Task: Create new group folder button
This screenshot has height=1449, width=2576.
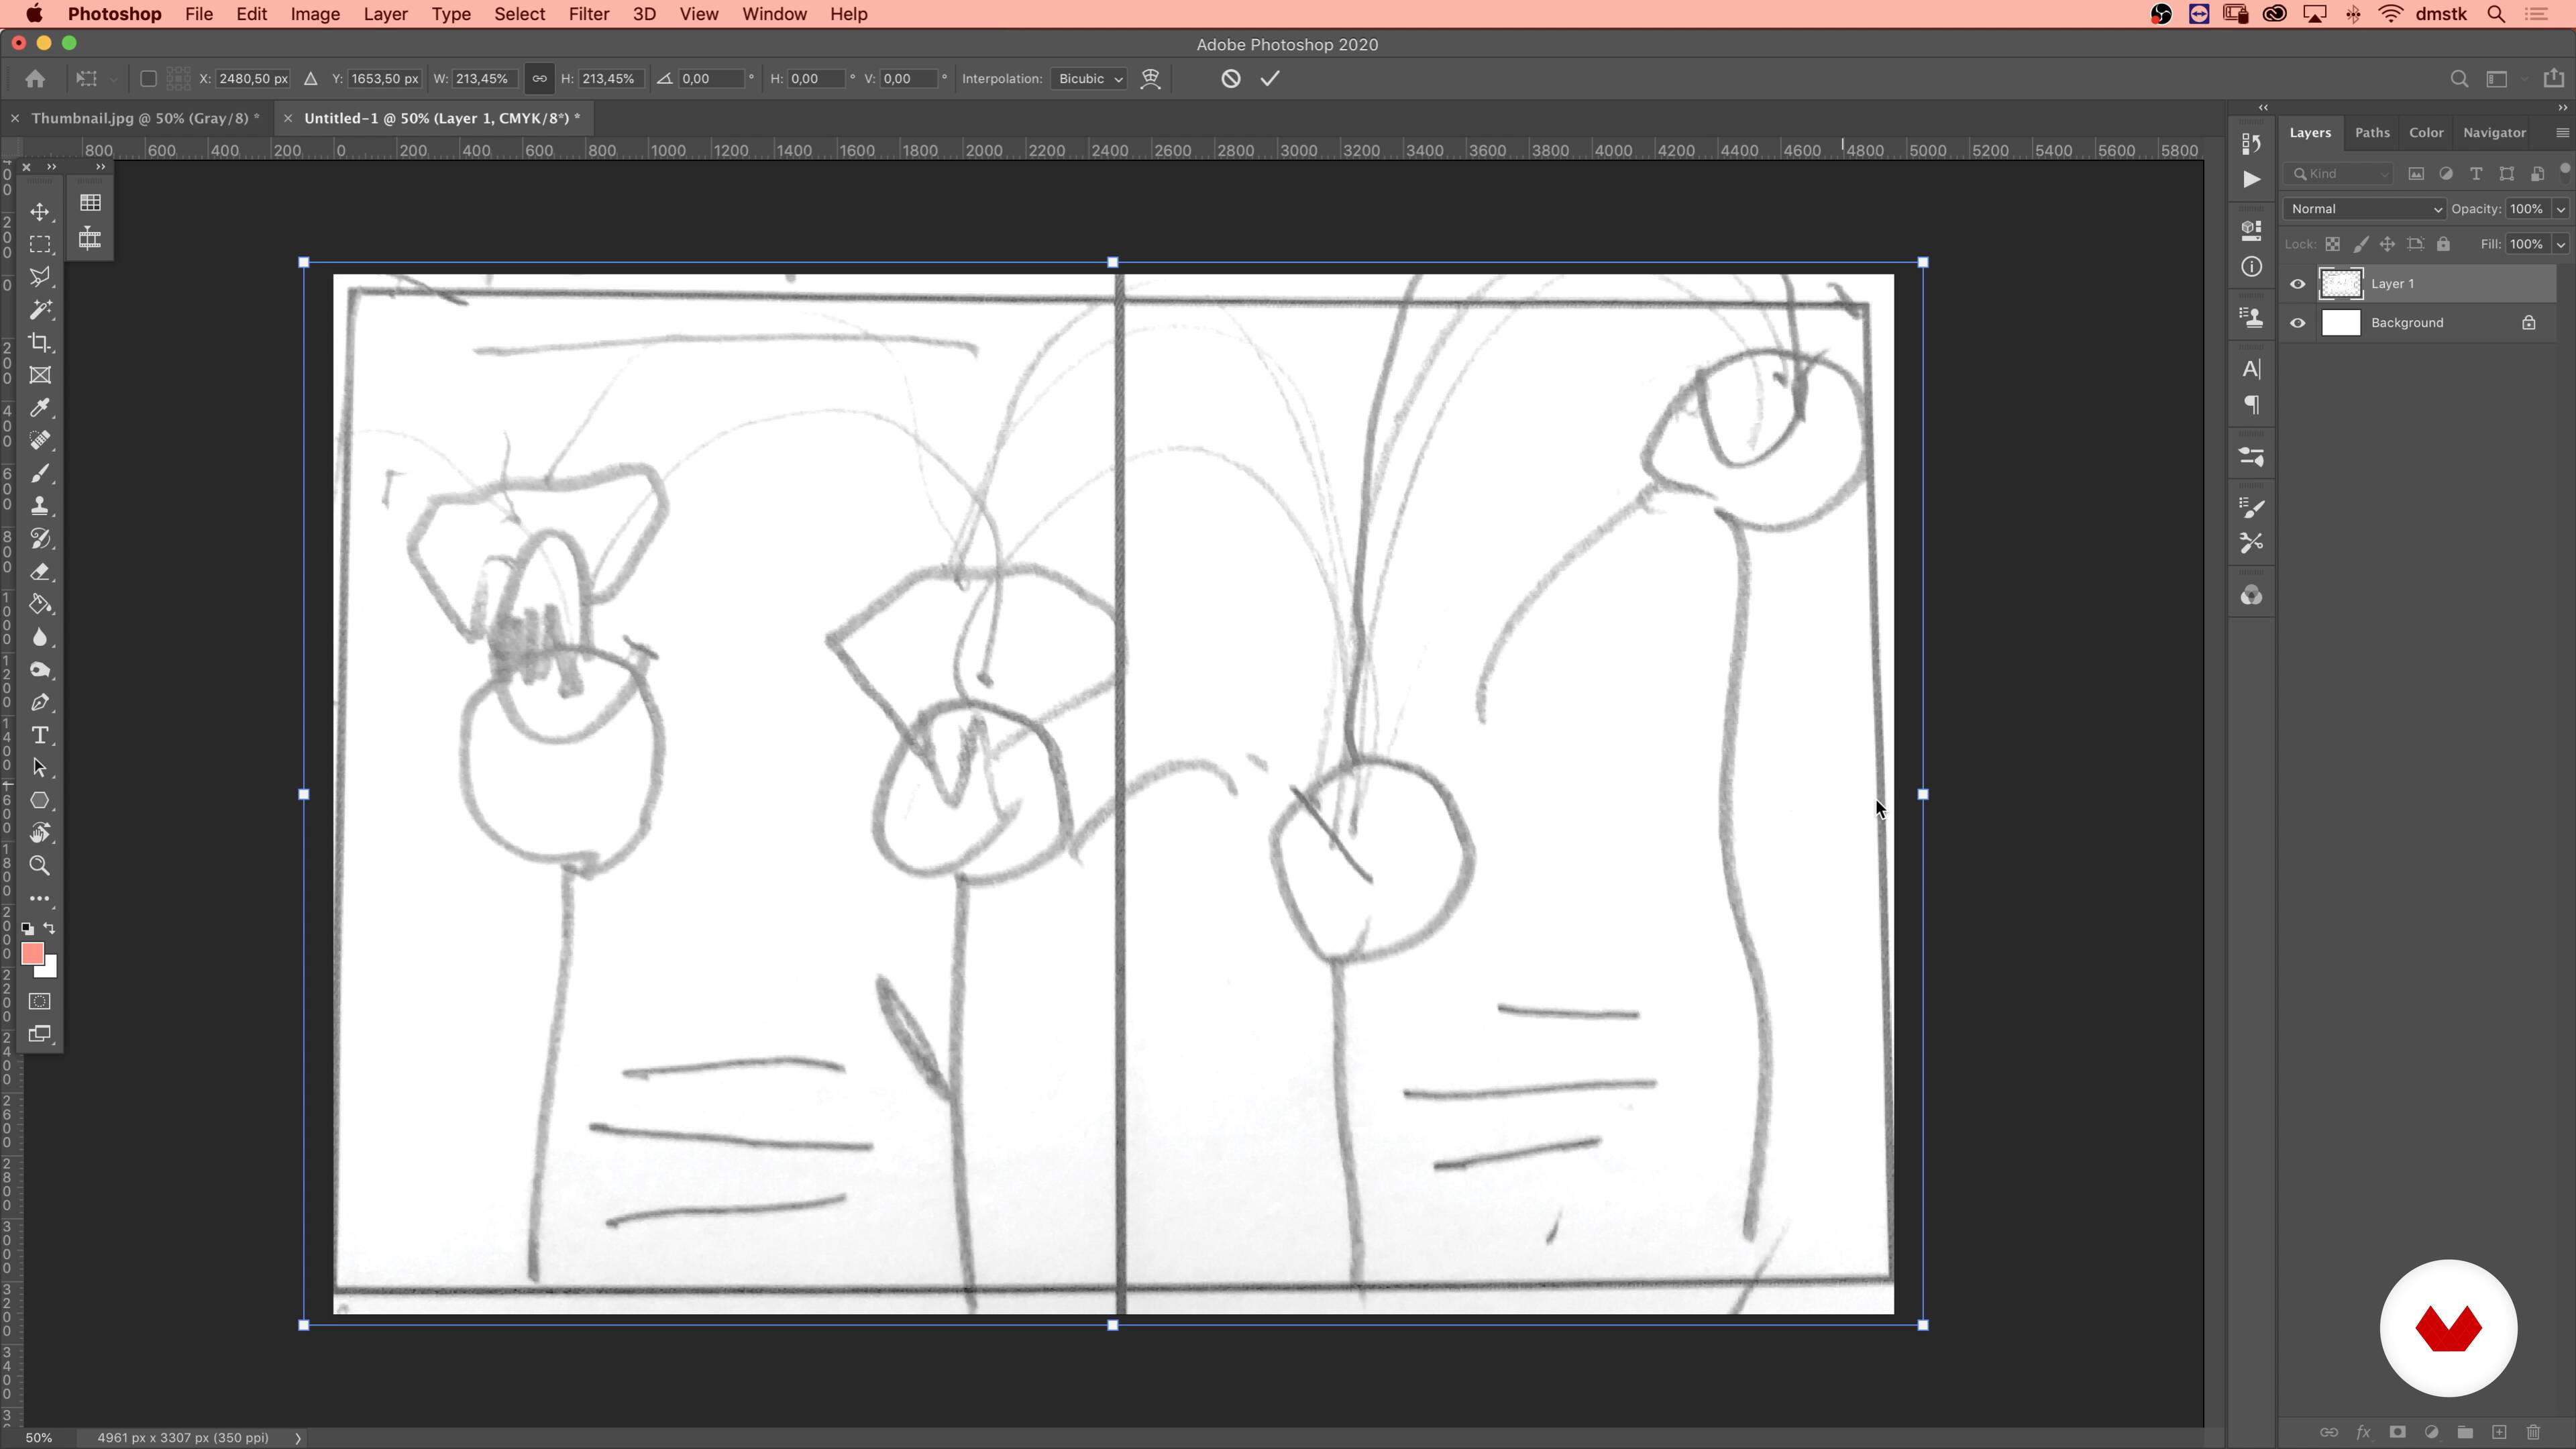Action: 2465,1432
